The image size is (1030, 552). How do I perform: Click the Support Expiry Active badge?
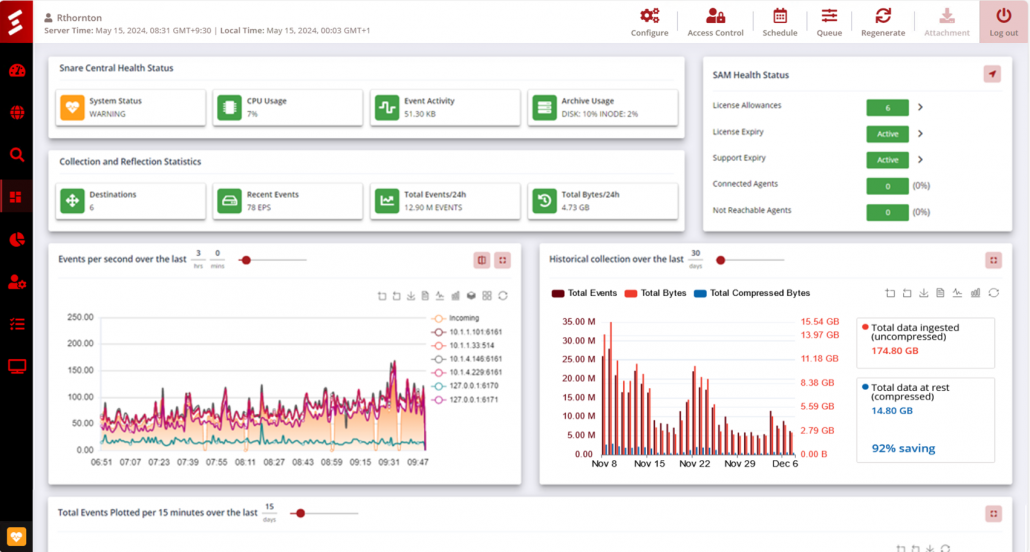[887, 160]
